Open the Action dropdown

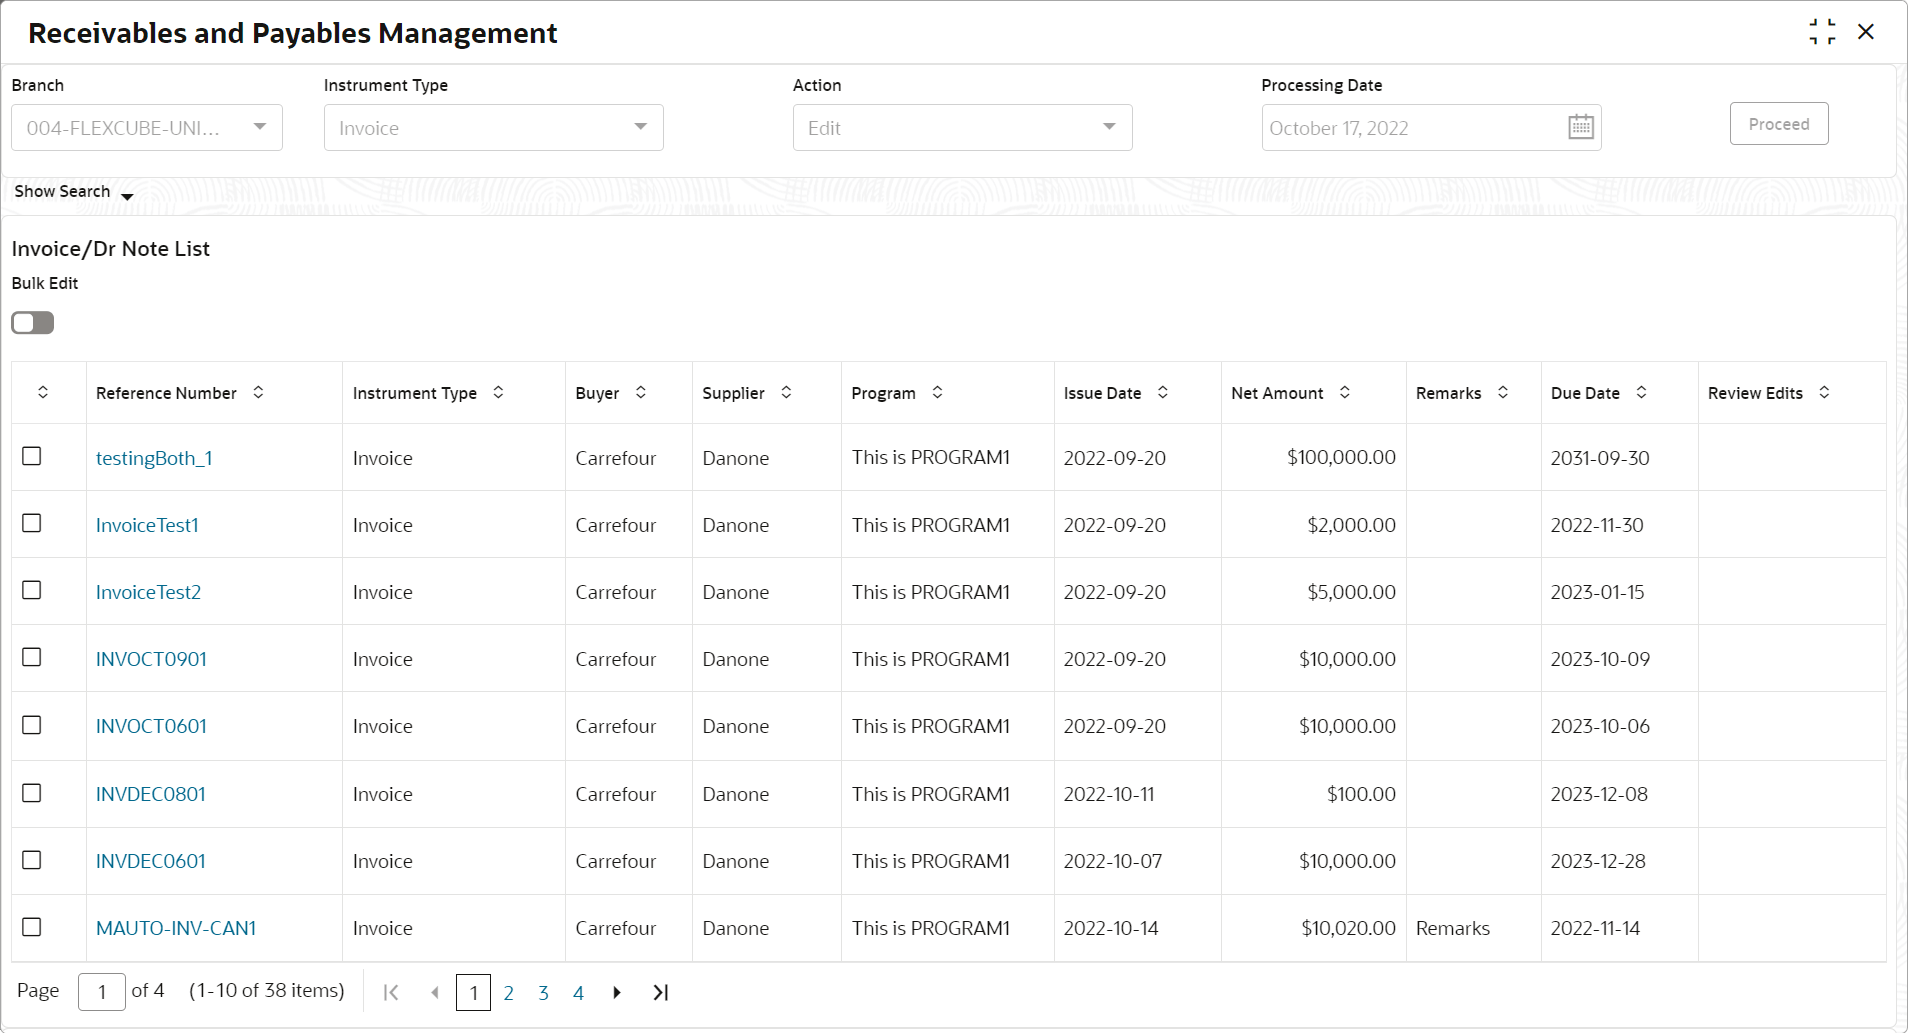pyautogui.click(x=963, y=127)
